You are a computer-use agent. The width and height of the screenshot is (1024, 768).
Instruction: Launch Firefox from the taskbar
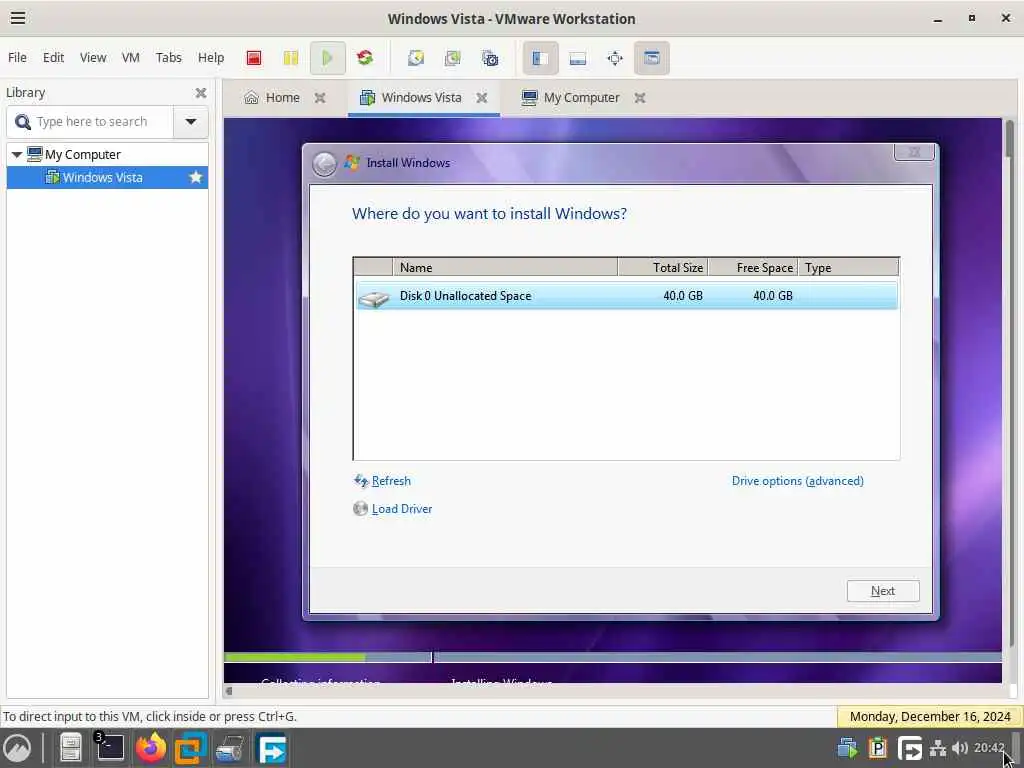pyautogui.click(x=150, y=748)
